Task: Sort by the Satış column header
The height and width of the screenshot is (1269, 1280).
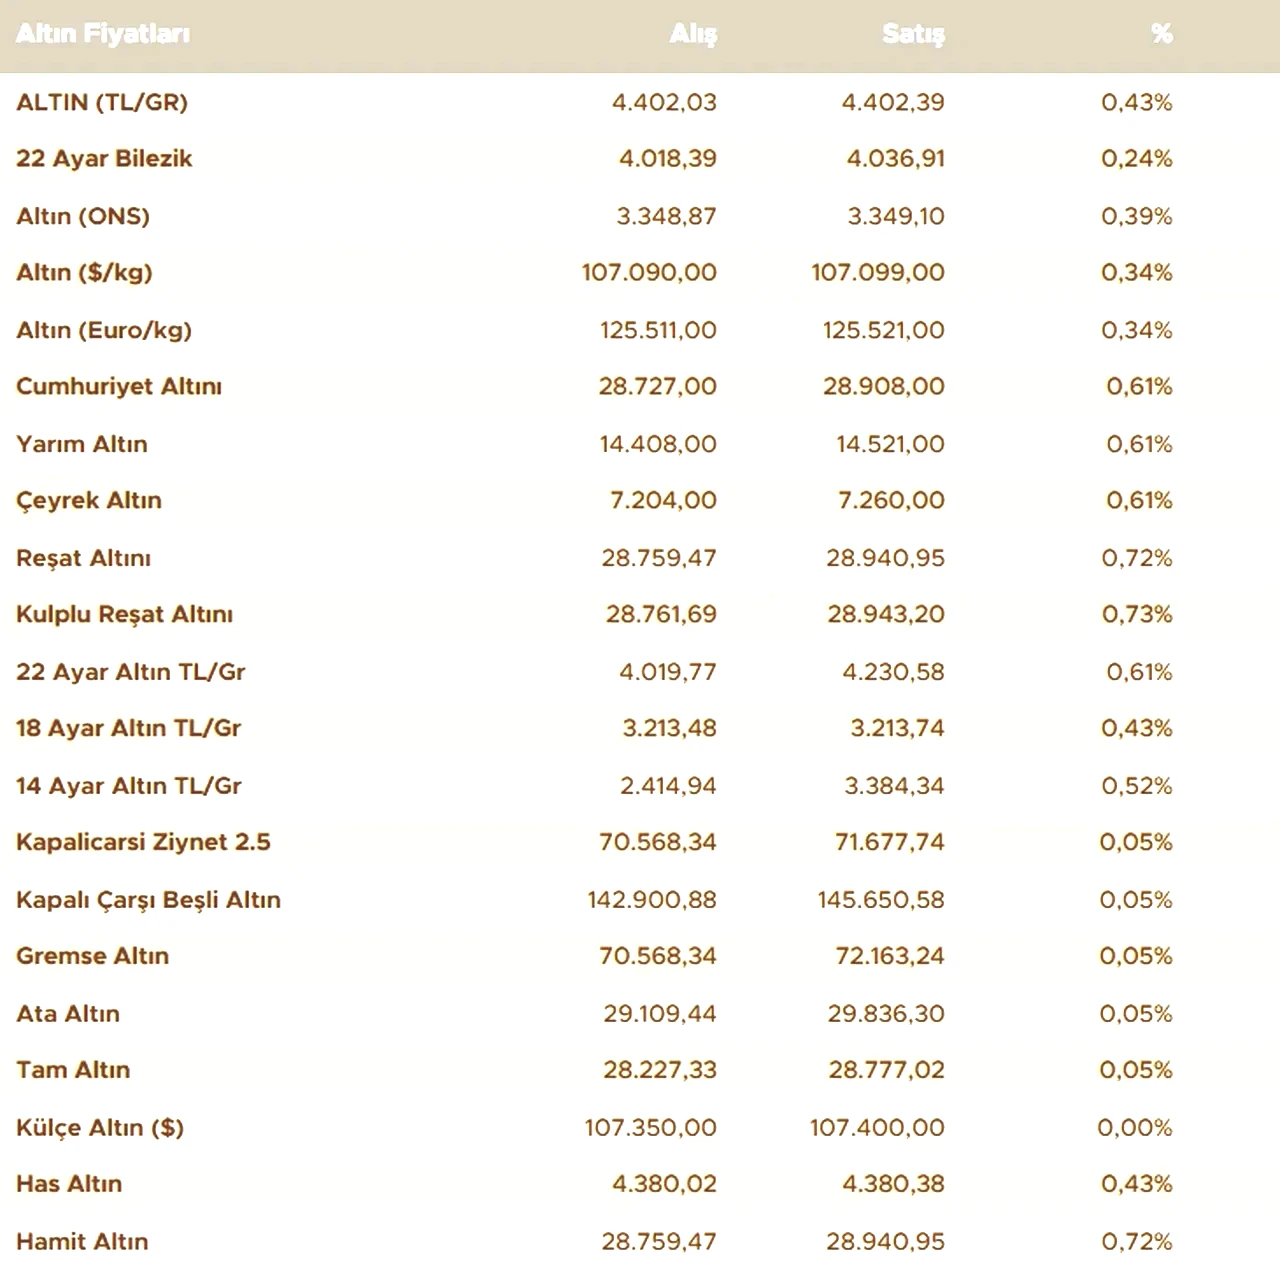Action: coord(913,34)
